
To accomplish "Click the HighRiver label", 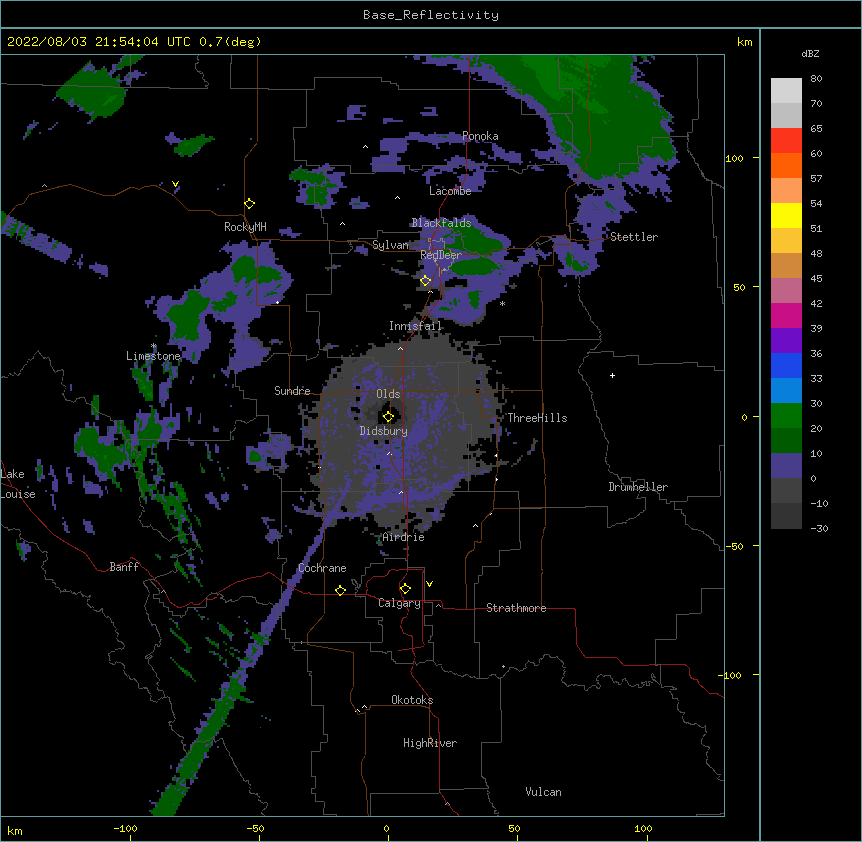I will click(x=430, y=743).
